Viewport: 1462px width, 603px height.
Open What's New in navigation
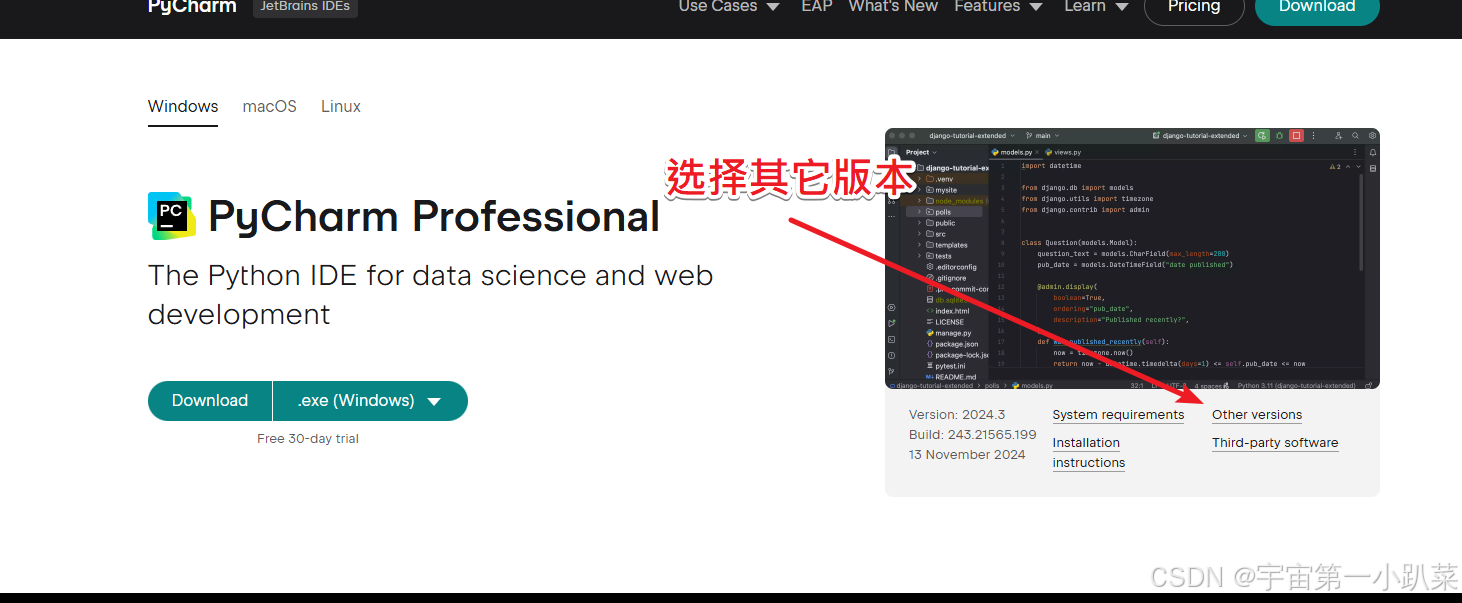(x=893, y=6)
